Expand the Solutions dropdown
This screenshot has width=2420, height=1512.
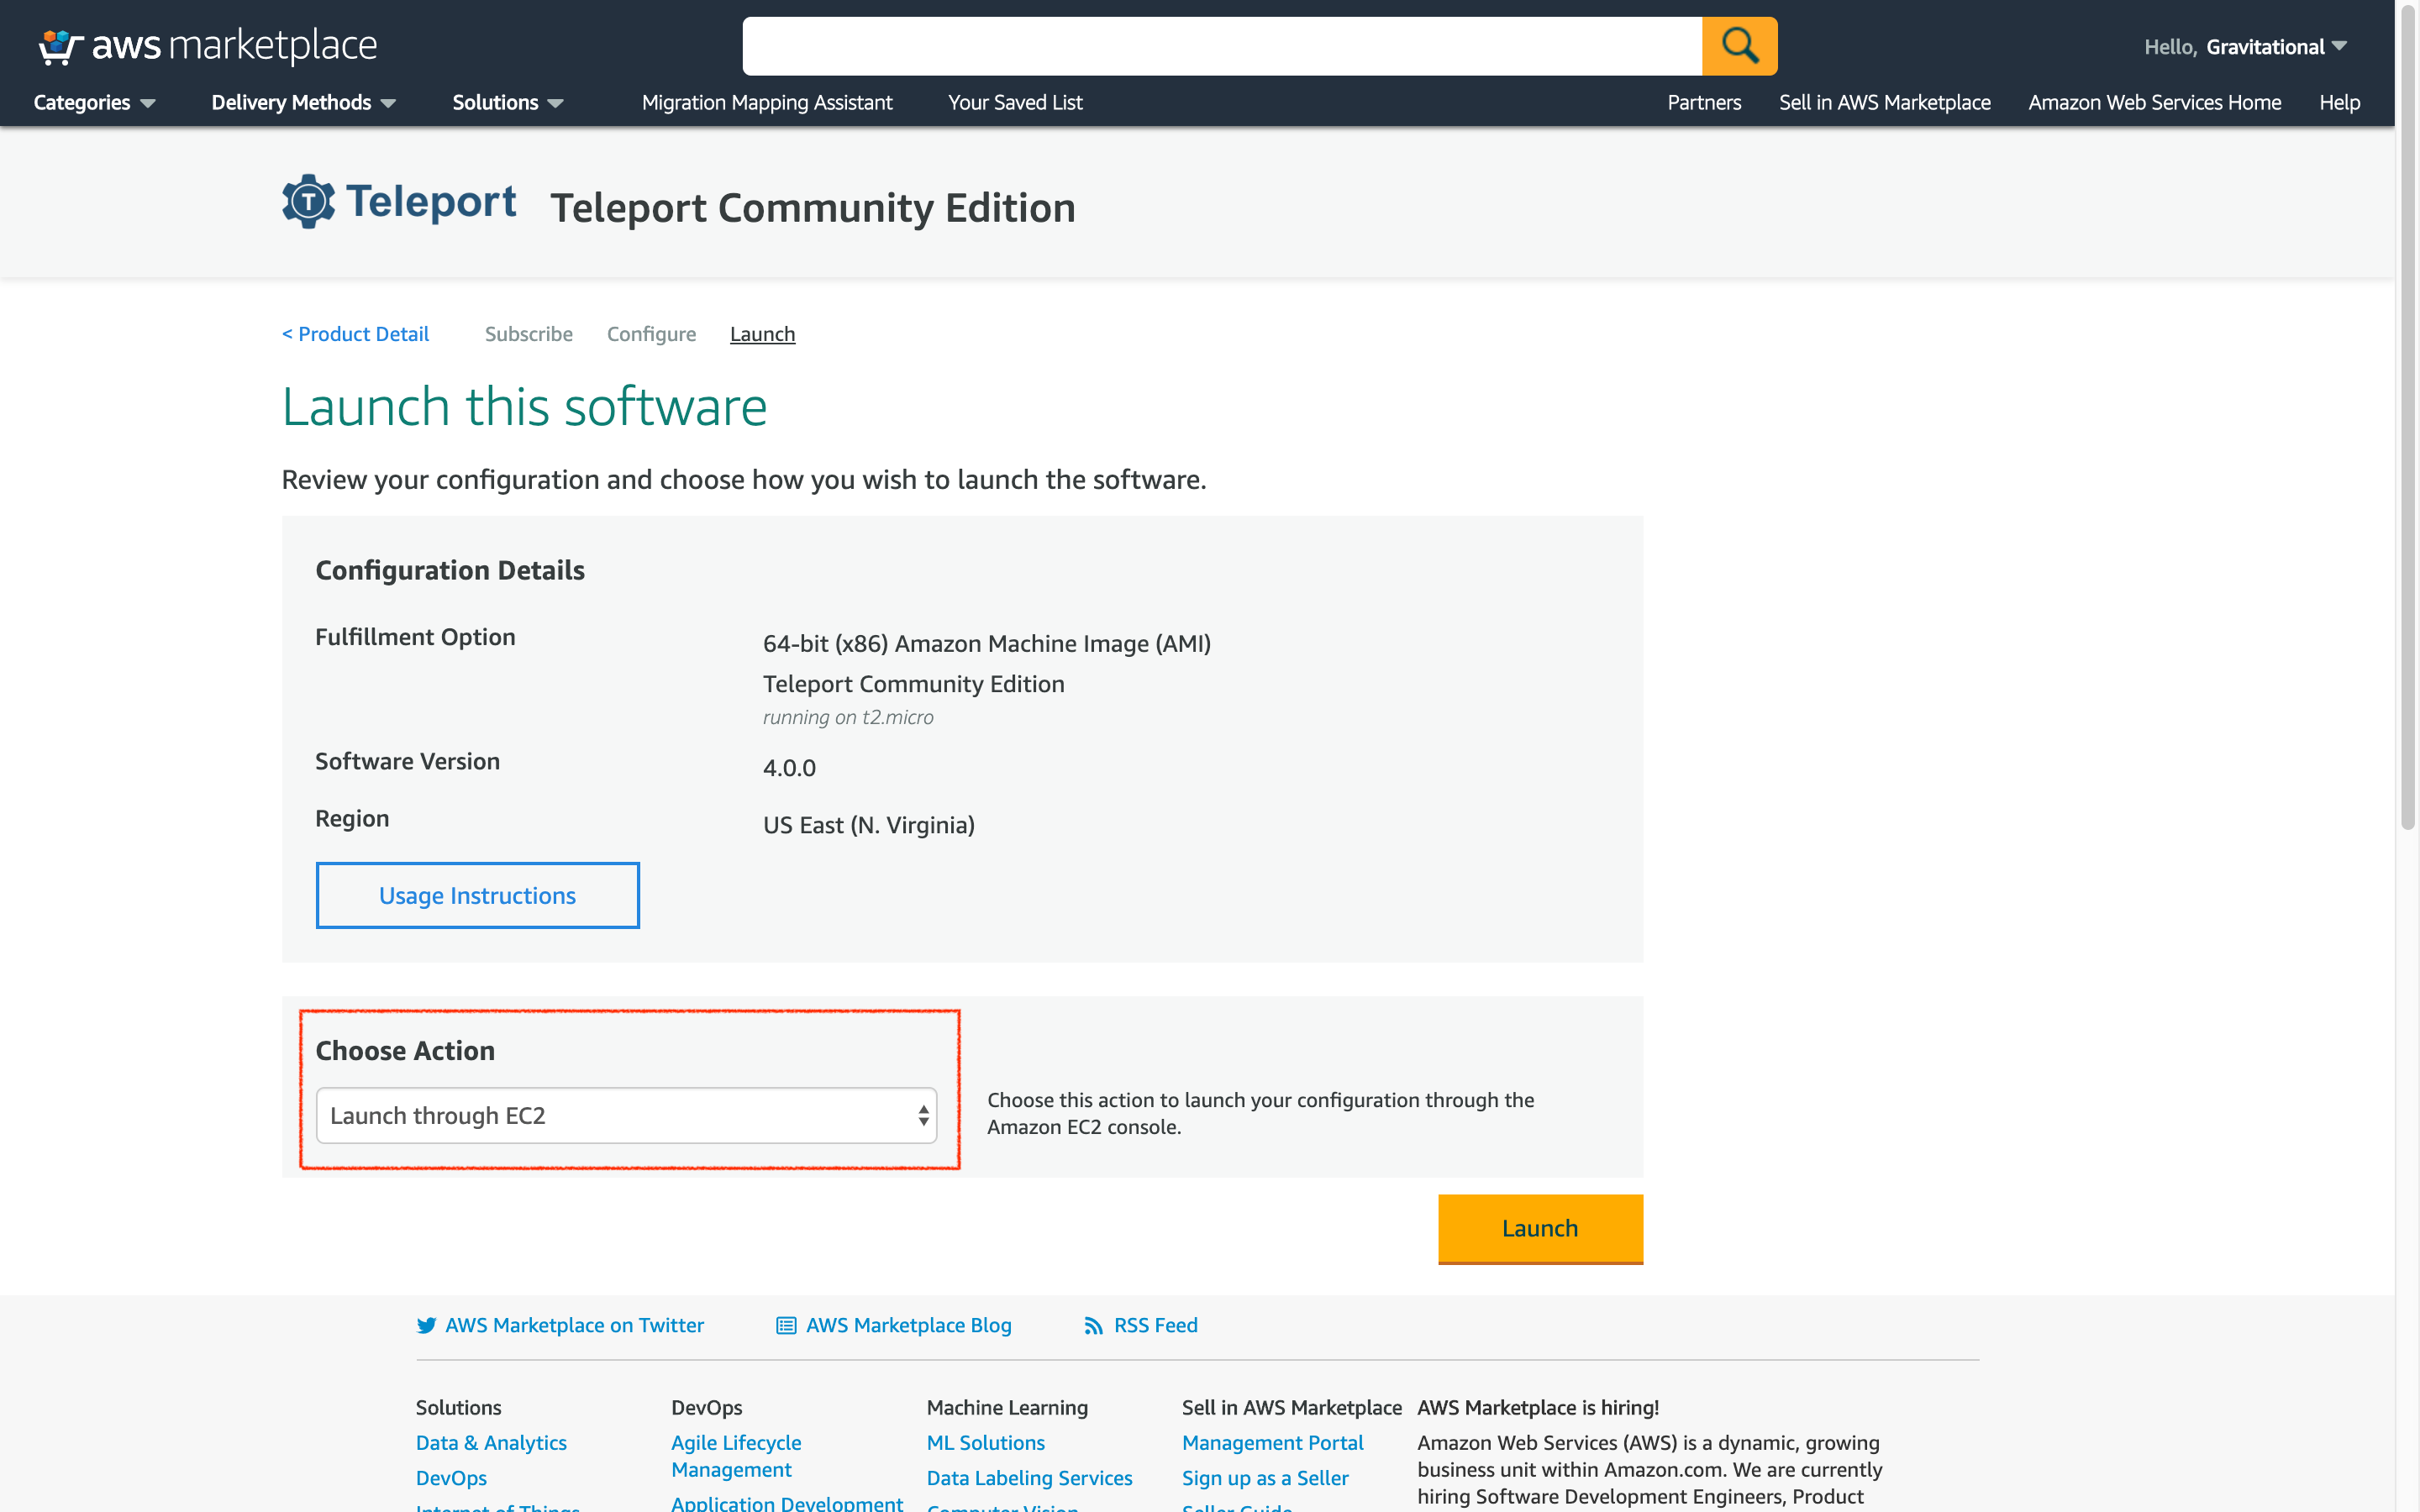(x=508, y=102)
